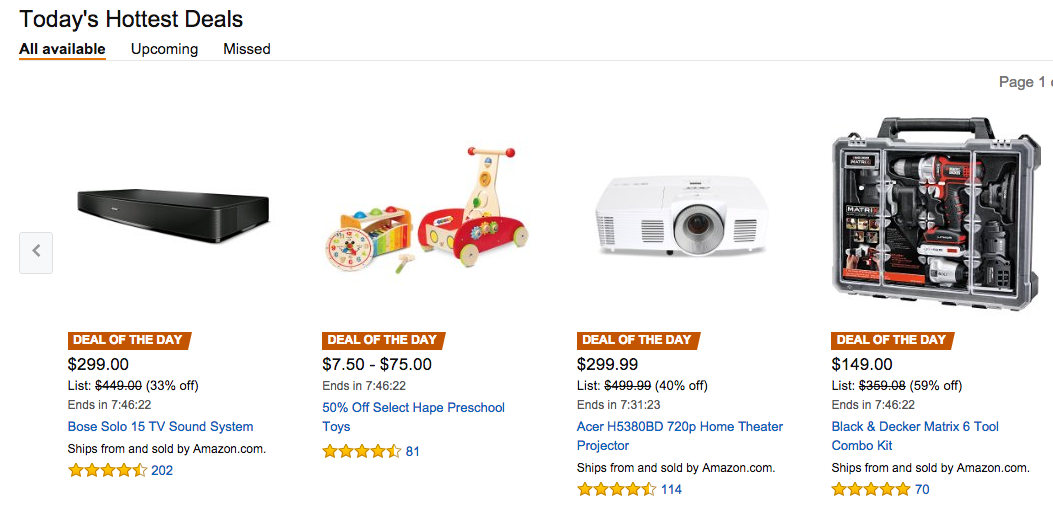Open Black & Decker Matrix 6 Tool Combo Kit link

915,427
